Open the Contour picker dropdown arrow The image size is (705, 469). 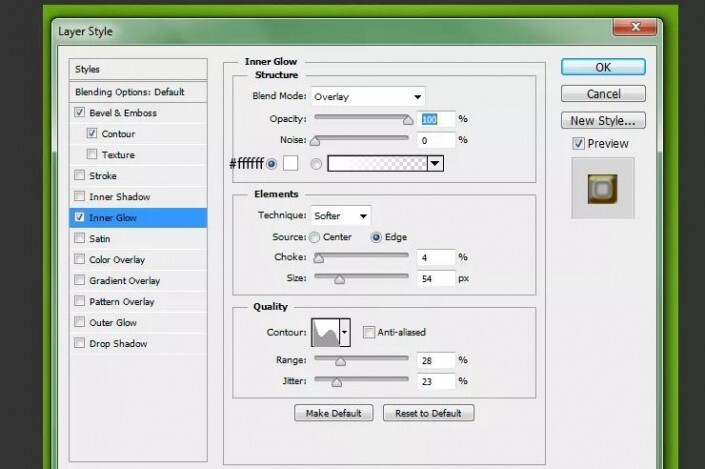(x=346, y=331)
